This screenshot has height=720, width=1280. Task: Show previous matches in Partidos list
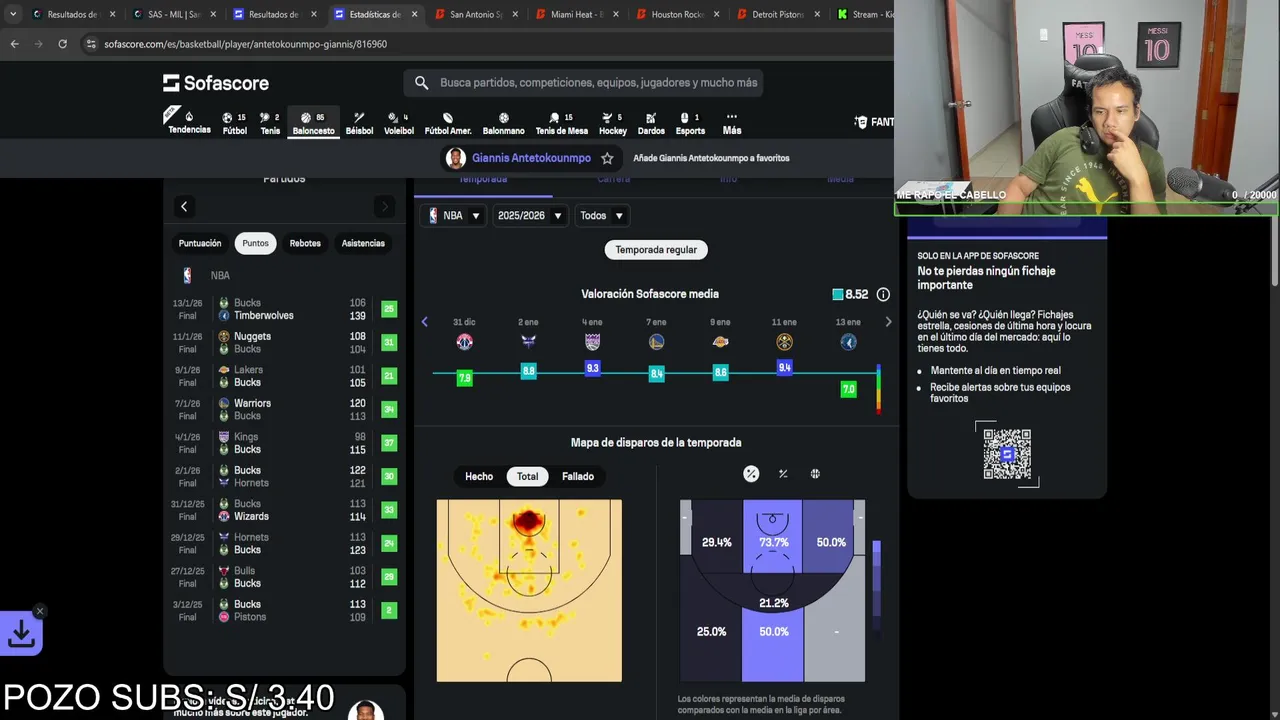pyautogui.click(x=184, y=207)
